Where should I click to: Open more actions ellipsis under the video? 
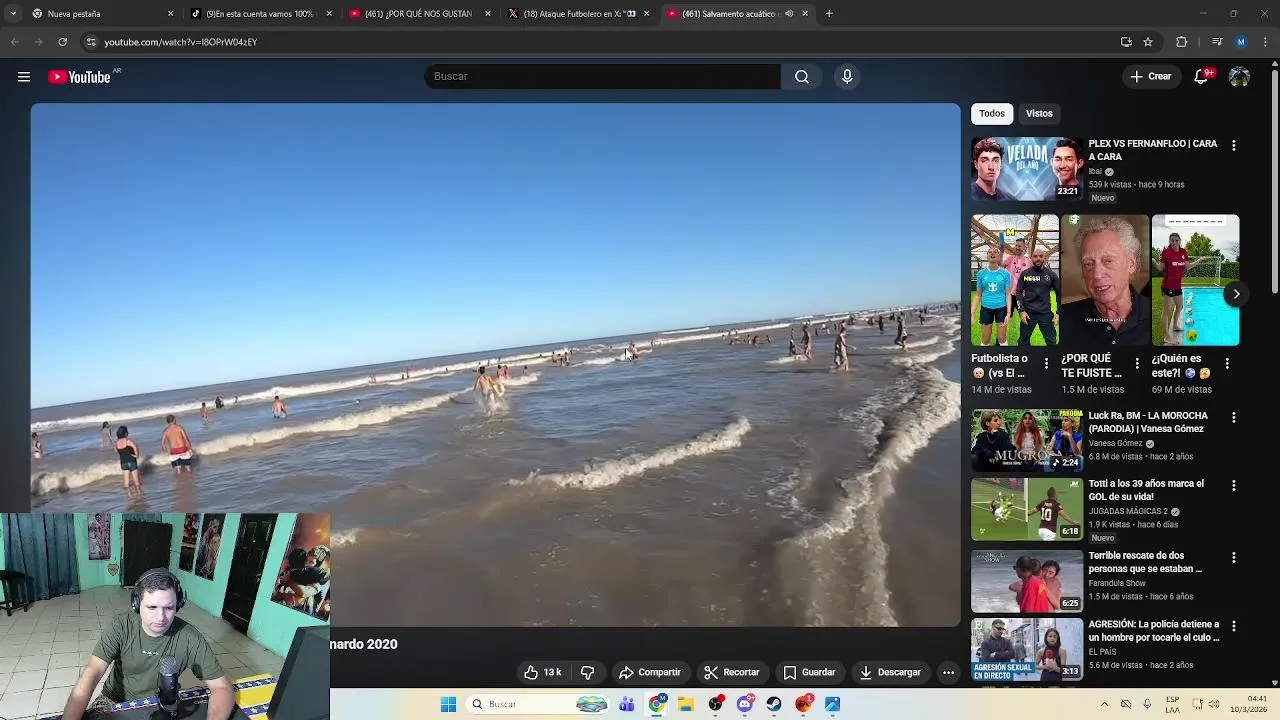coord(948,673)
